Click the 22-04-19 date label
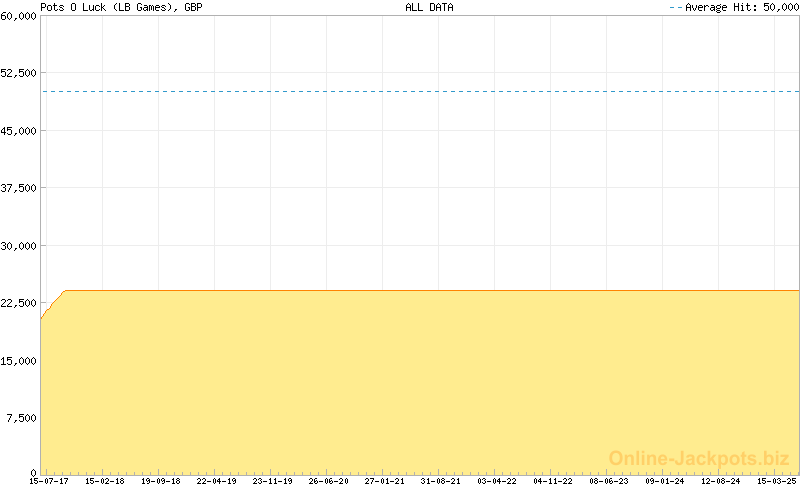800x490 pixels. (216, 481)
